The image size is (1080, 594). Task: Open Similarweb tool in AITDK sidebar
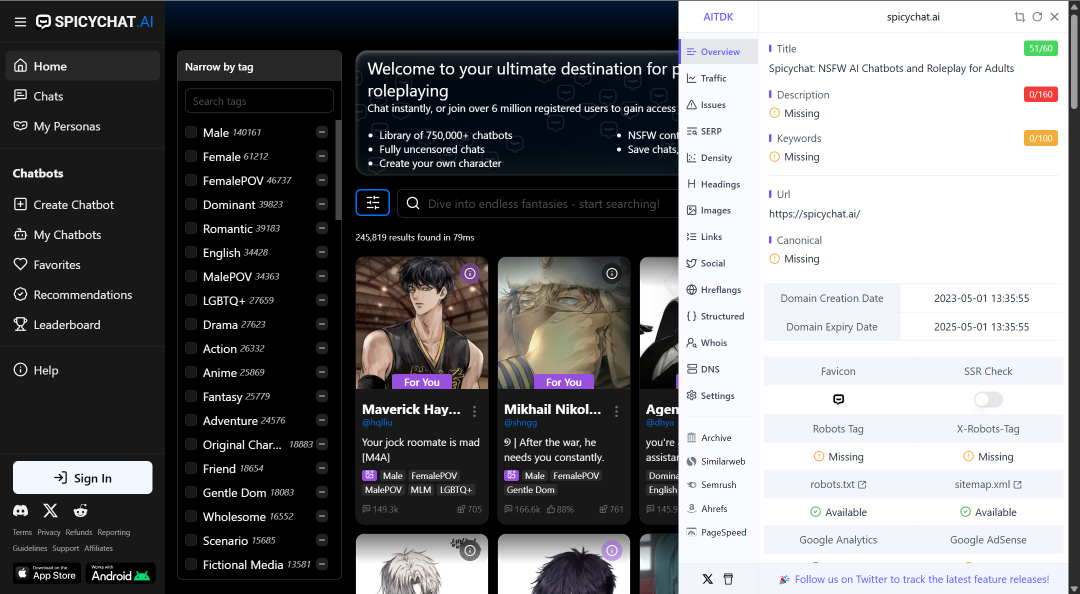tap(716, 461)
